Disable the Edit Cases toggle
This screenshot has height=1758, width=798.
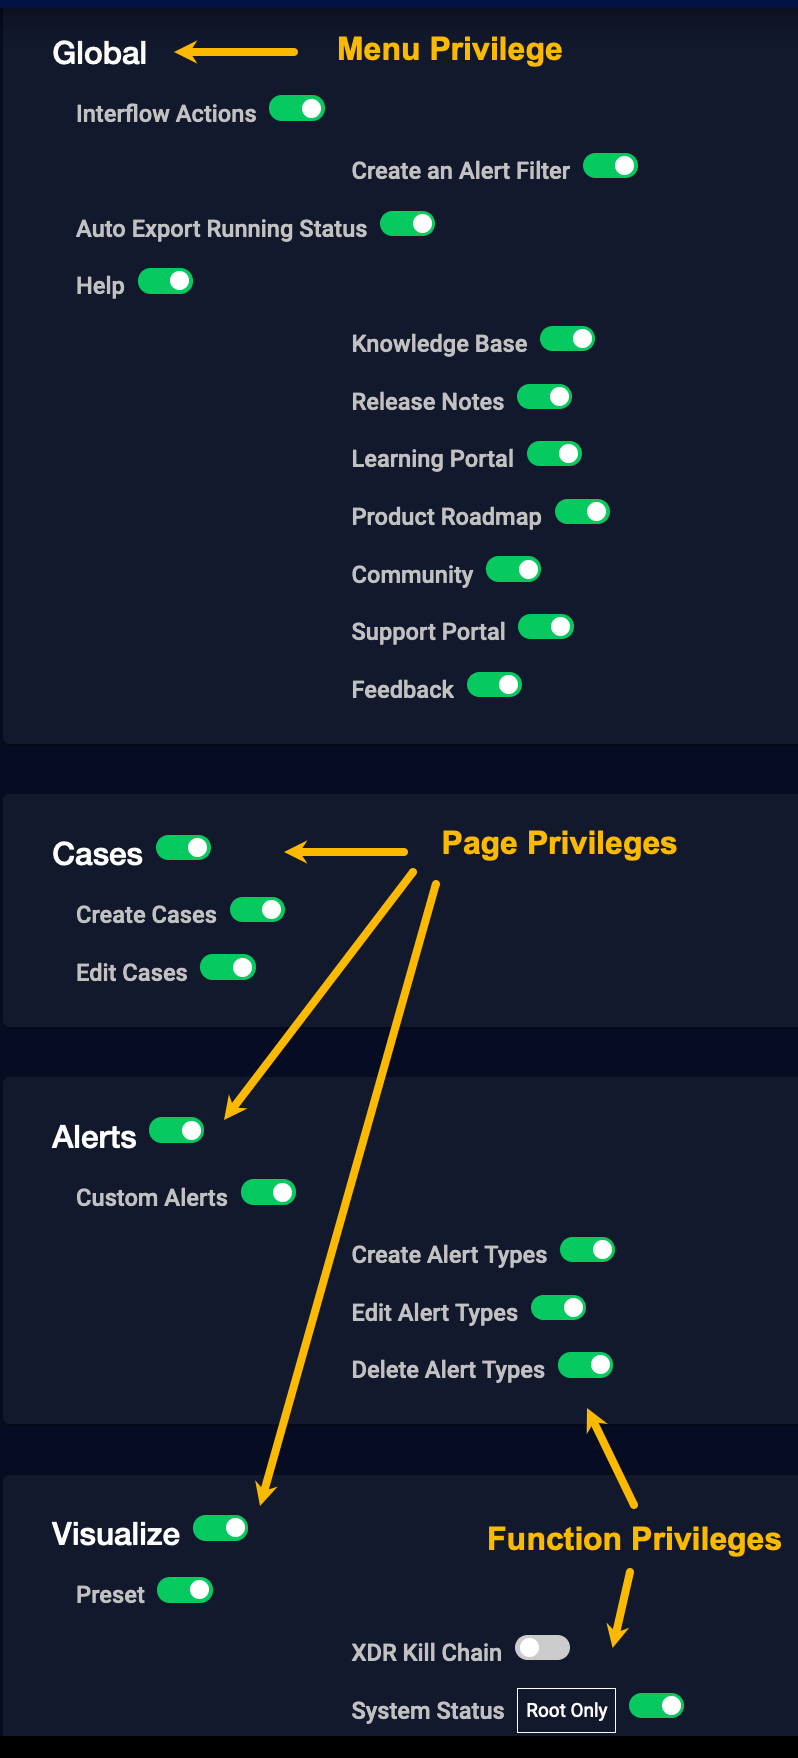(x=228, y=968)
